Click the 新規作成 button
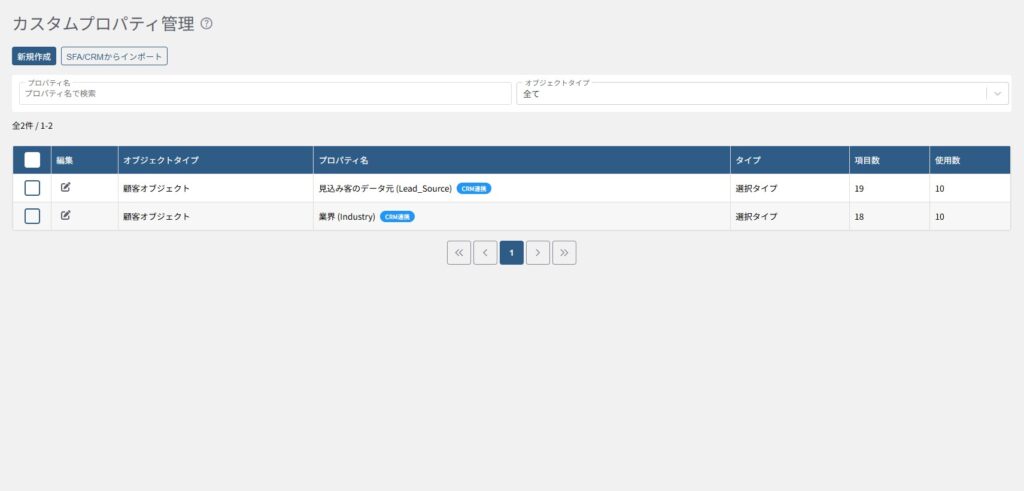Image resolution: width=1024 pixels, height=491 pixels. tap(34, 57)
